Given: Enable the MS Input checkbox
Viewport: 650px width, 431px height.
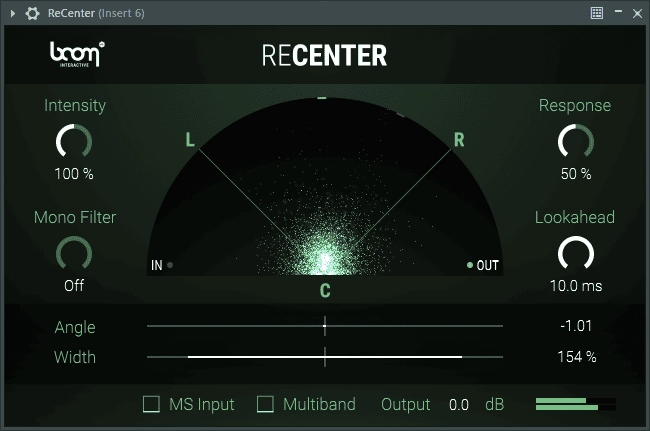Looking at the screenshot, I should click(151, 404).
